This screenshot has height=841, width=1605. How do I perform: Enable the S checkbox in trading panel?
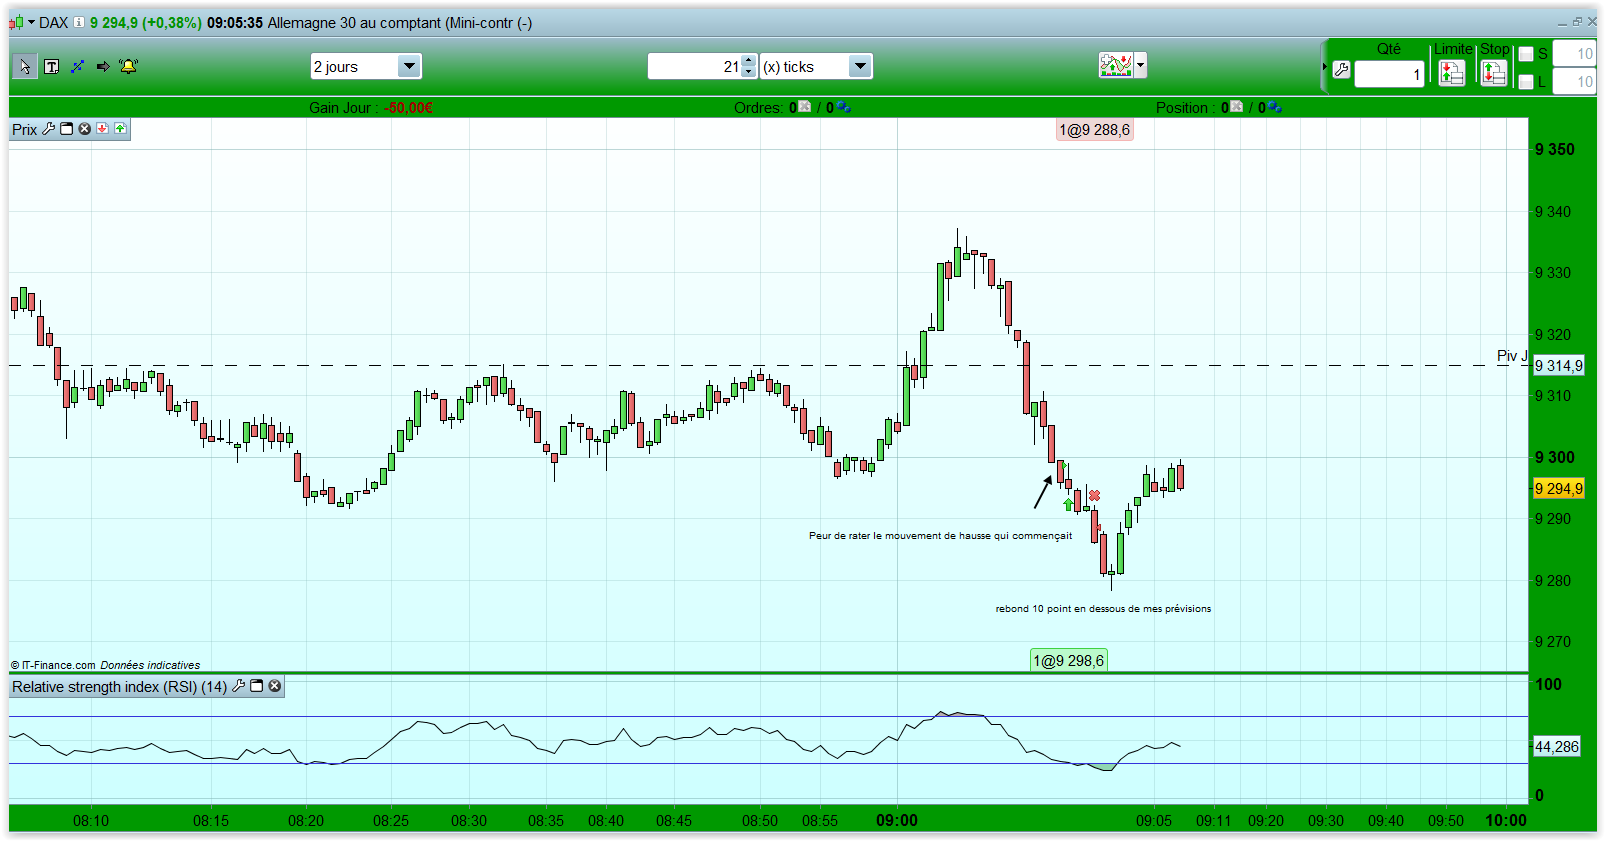coord(1526,54)
